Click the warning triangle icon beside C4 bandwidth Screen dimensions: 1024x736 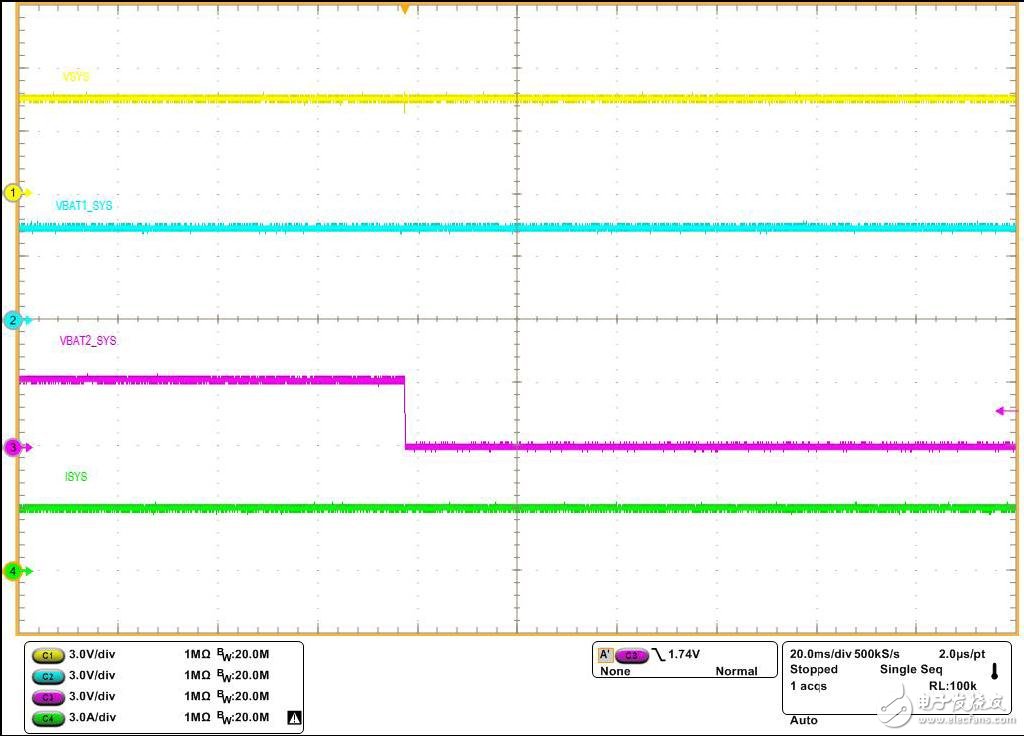coord(293,717)
